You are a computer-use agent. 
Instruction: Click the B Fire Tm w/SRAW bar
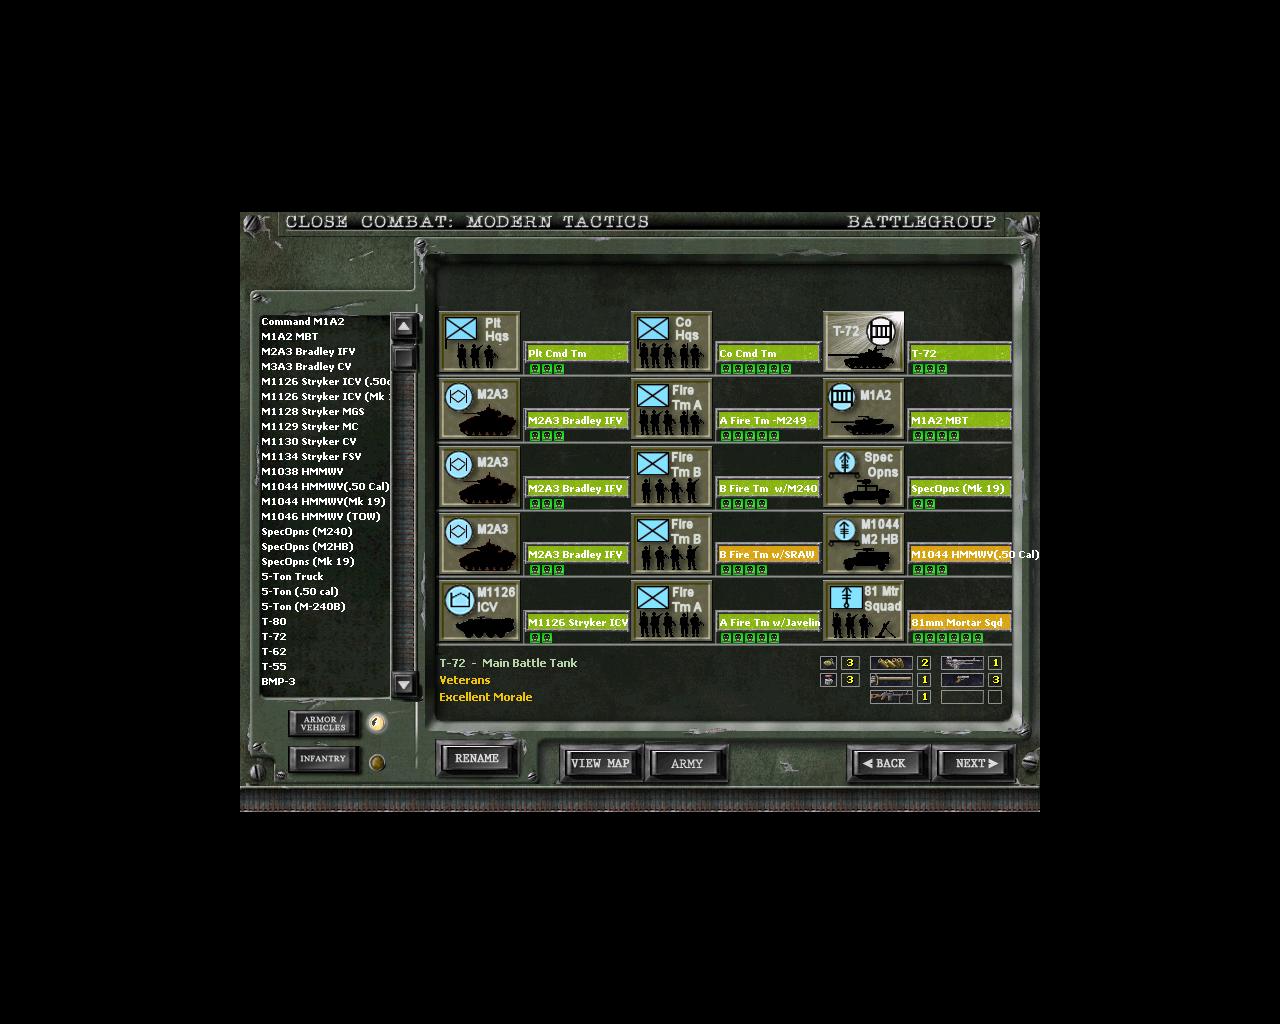click(x=768, y=554)
